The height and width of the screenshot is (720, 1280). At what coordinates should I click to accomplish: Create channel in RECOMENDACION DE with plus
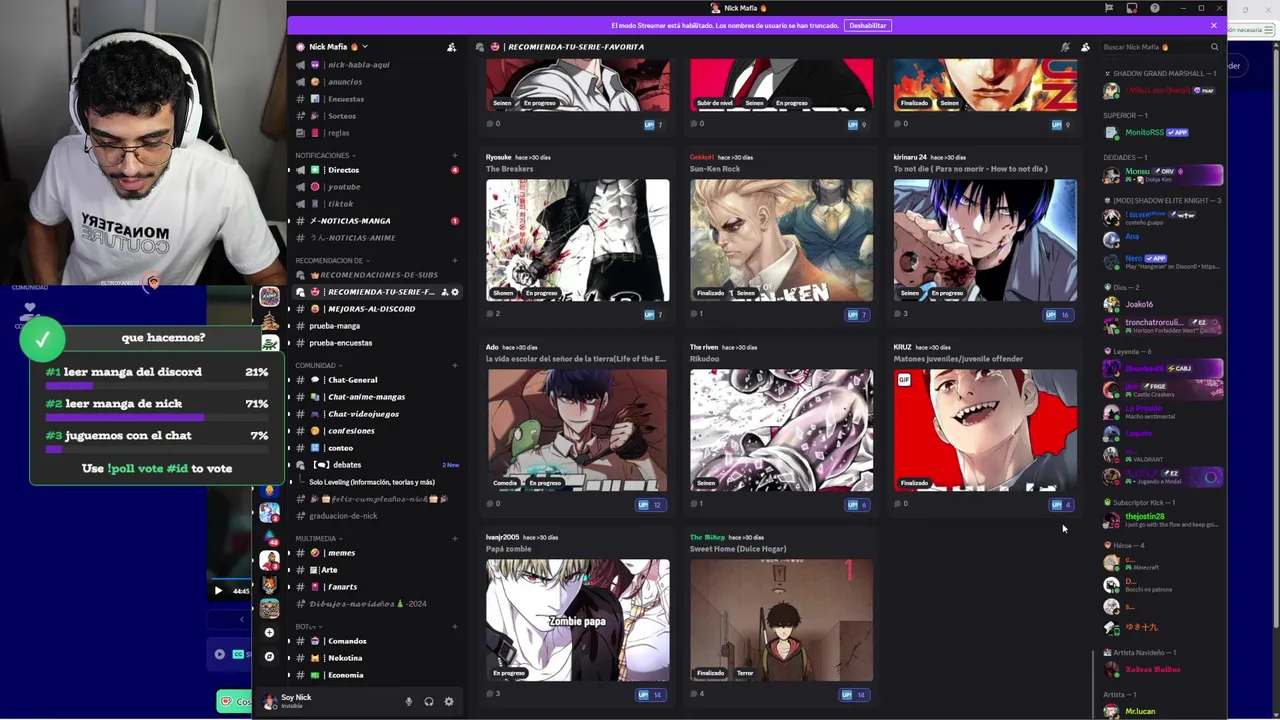(x=455, y=261)
